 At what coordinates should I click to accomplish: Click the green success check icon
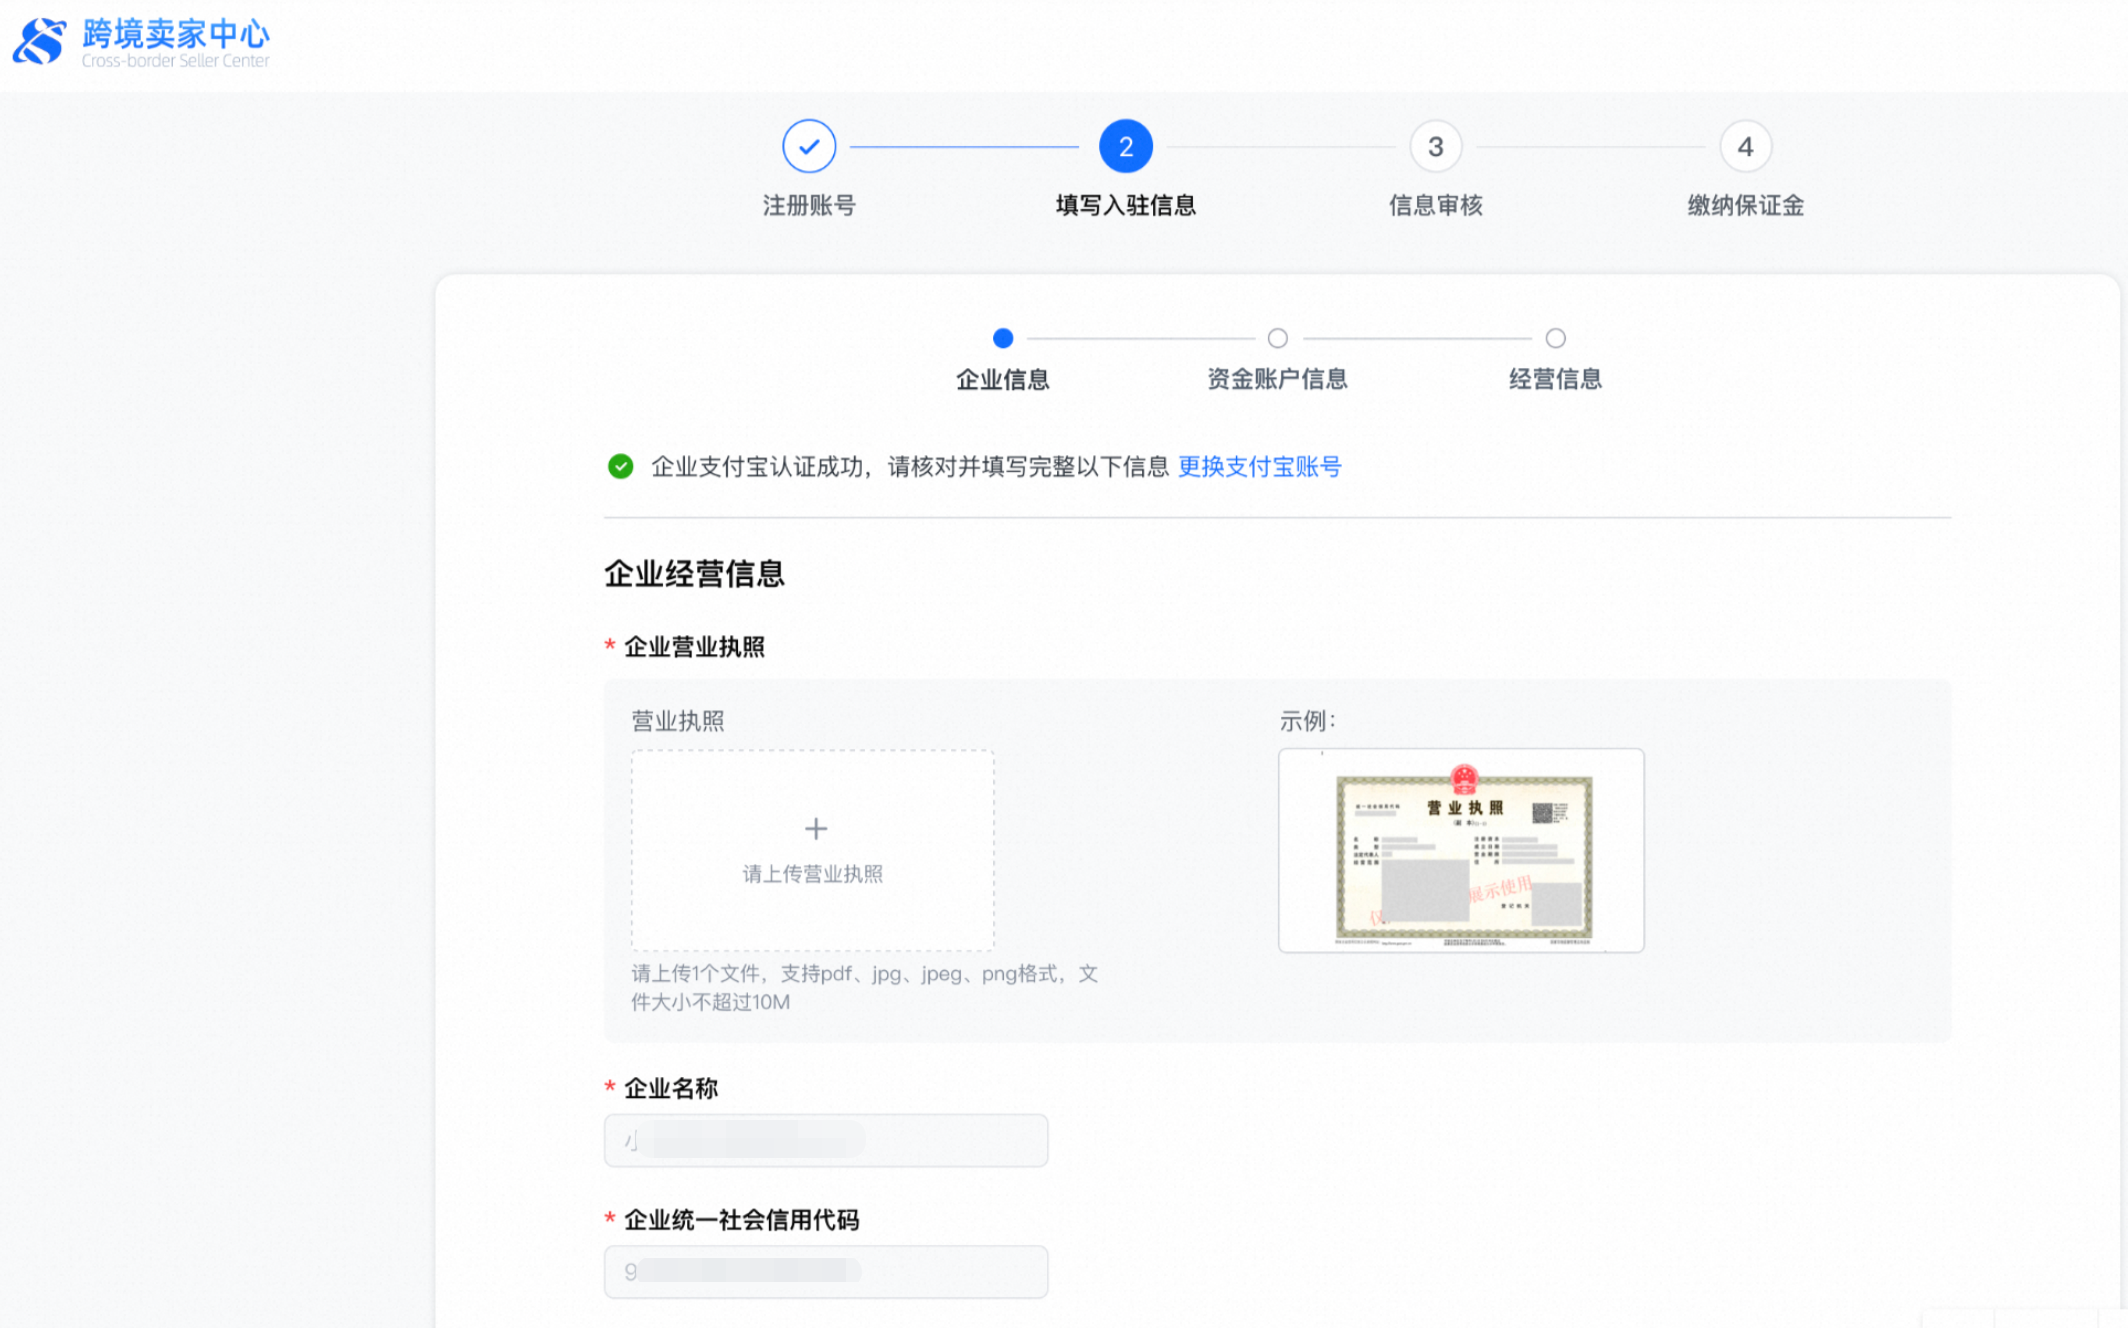coord(620,466)
